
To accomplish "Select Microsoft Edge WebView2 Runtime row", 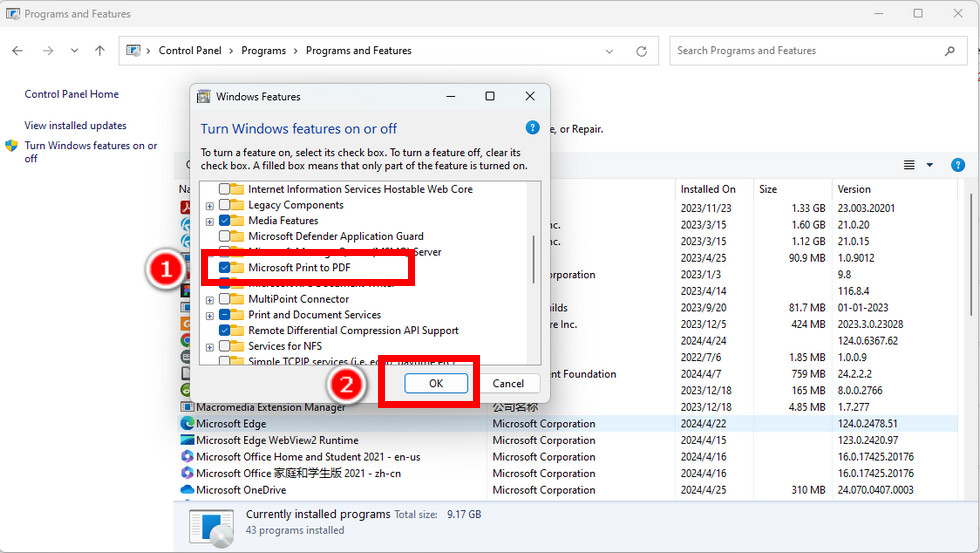I will (568, 440).
